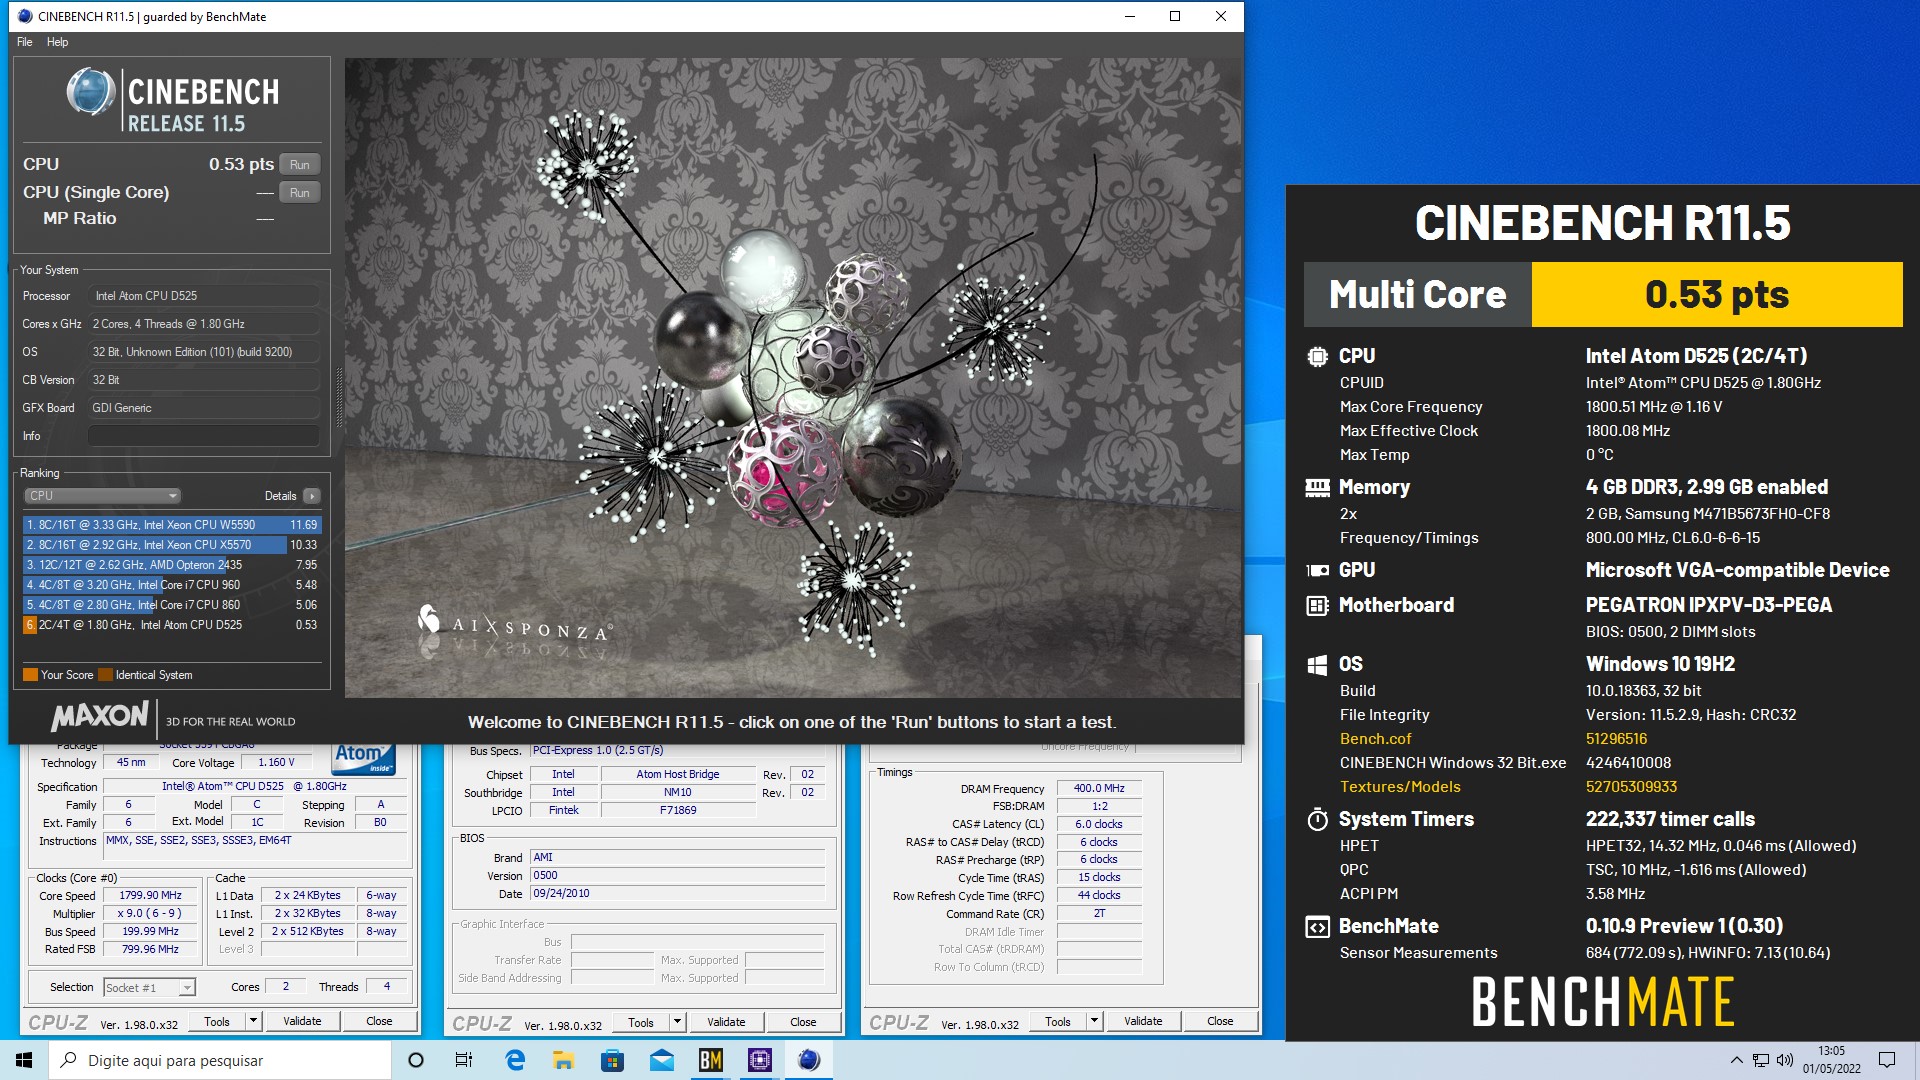
Task: Click Close in middle CPU-Z window
Action: point(803,1022)
